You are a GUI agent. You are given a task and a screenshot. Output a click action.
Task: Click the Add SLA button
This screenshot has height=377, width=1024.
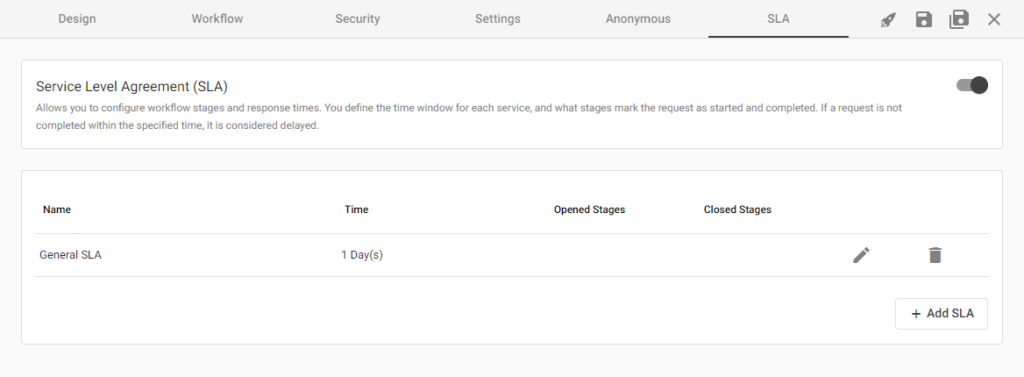(x=941, y=314)
